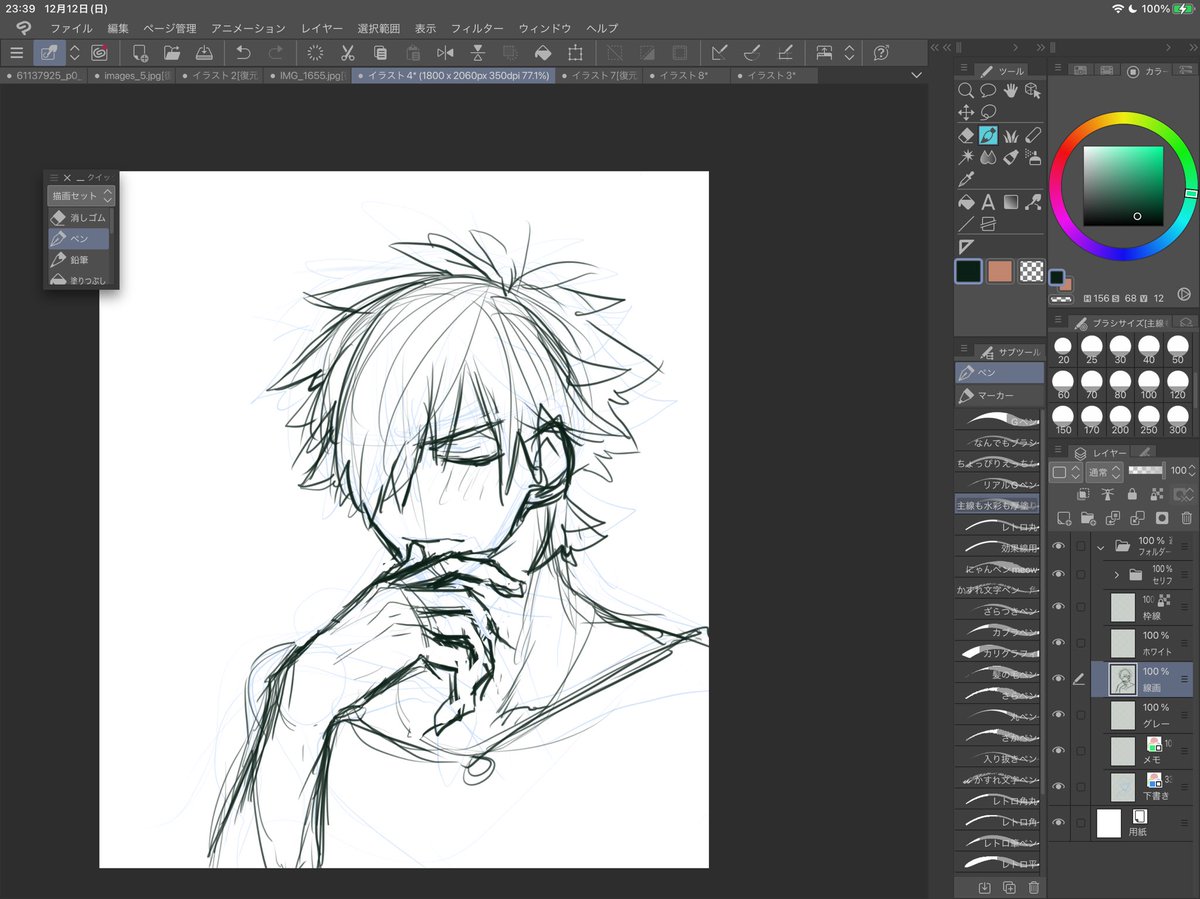Tick the checkbox beside ホワイト layer
Viewport: 1200px width, 899px height.
coord(1080,643)
